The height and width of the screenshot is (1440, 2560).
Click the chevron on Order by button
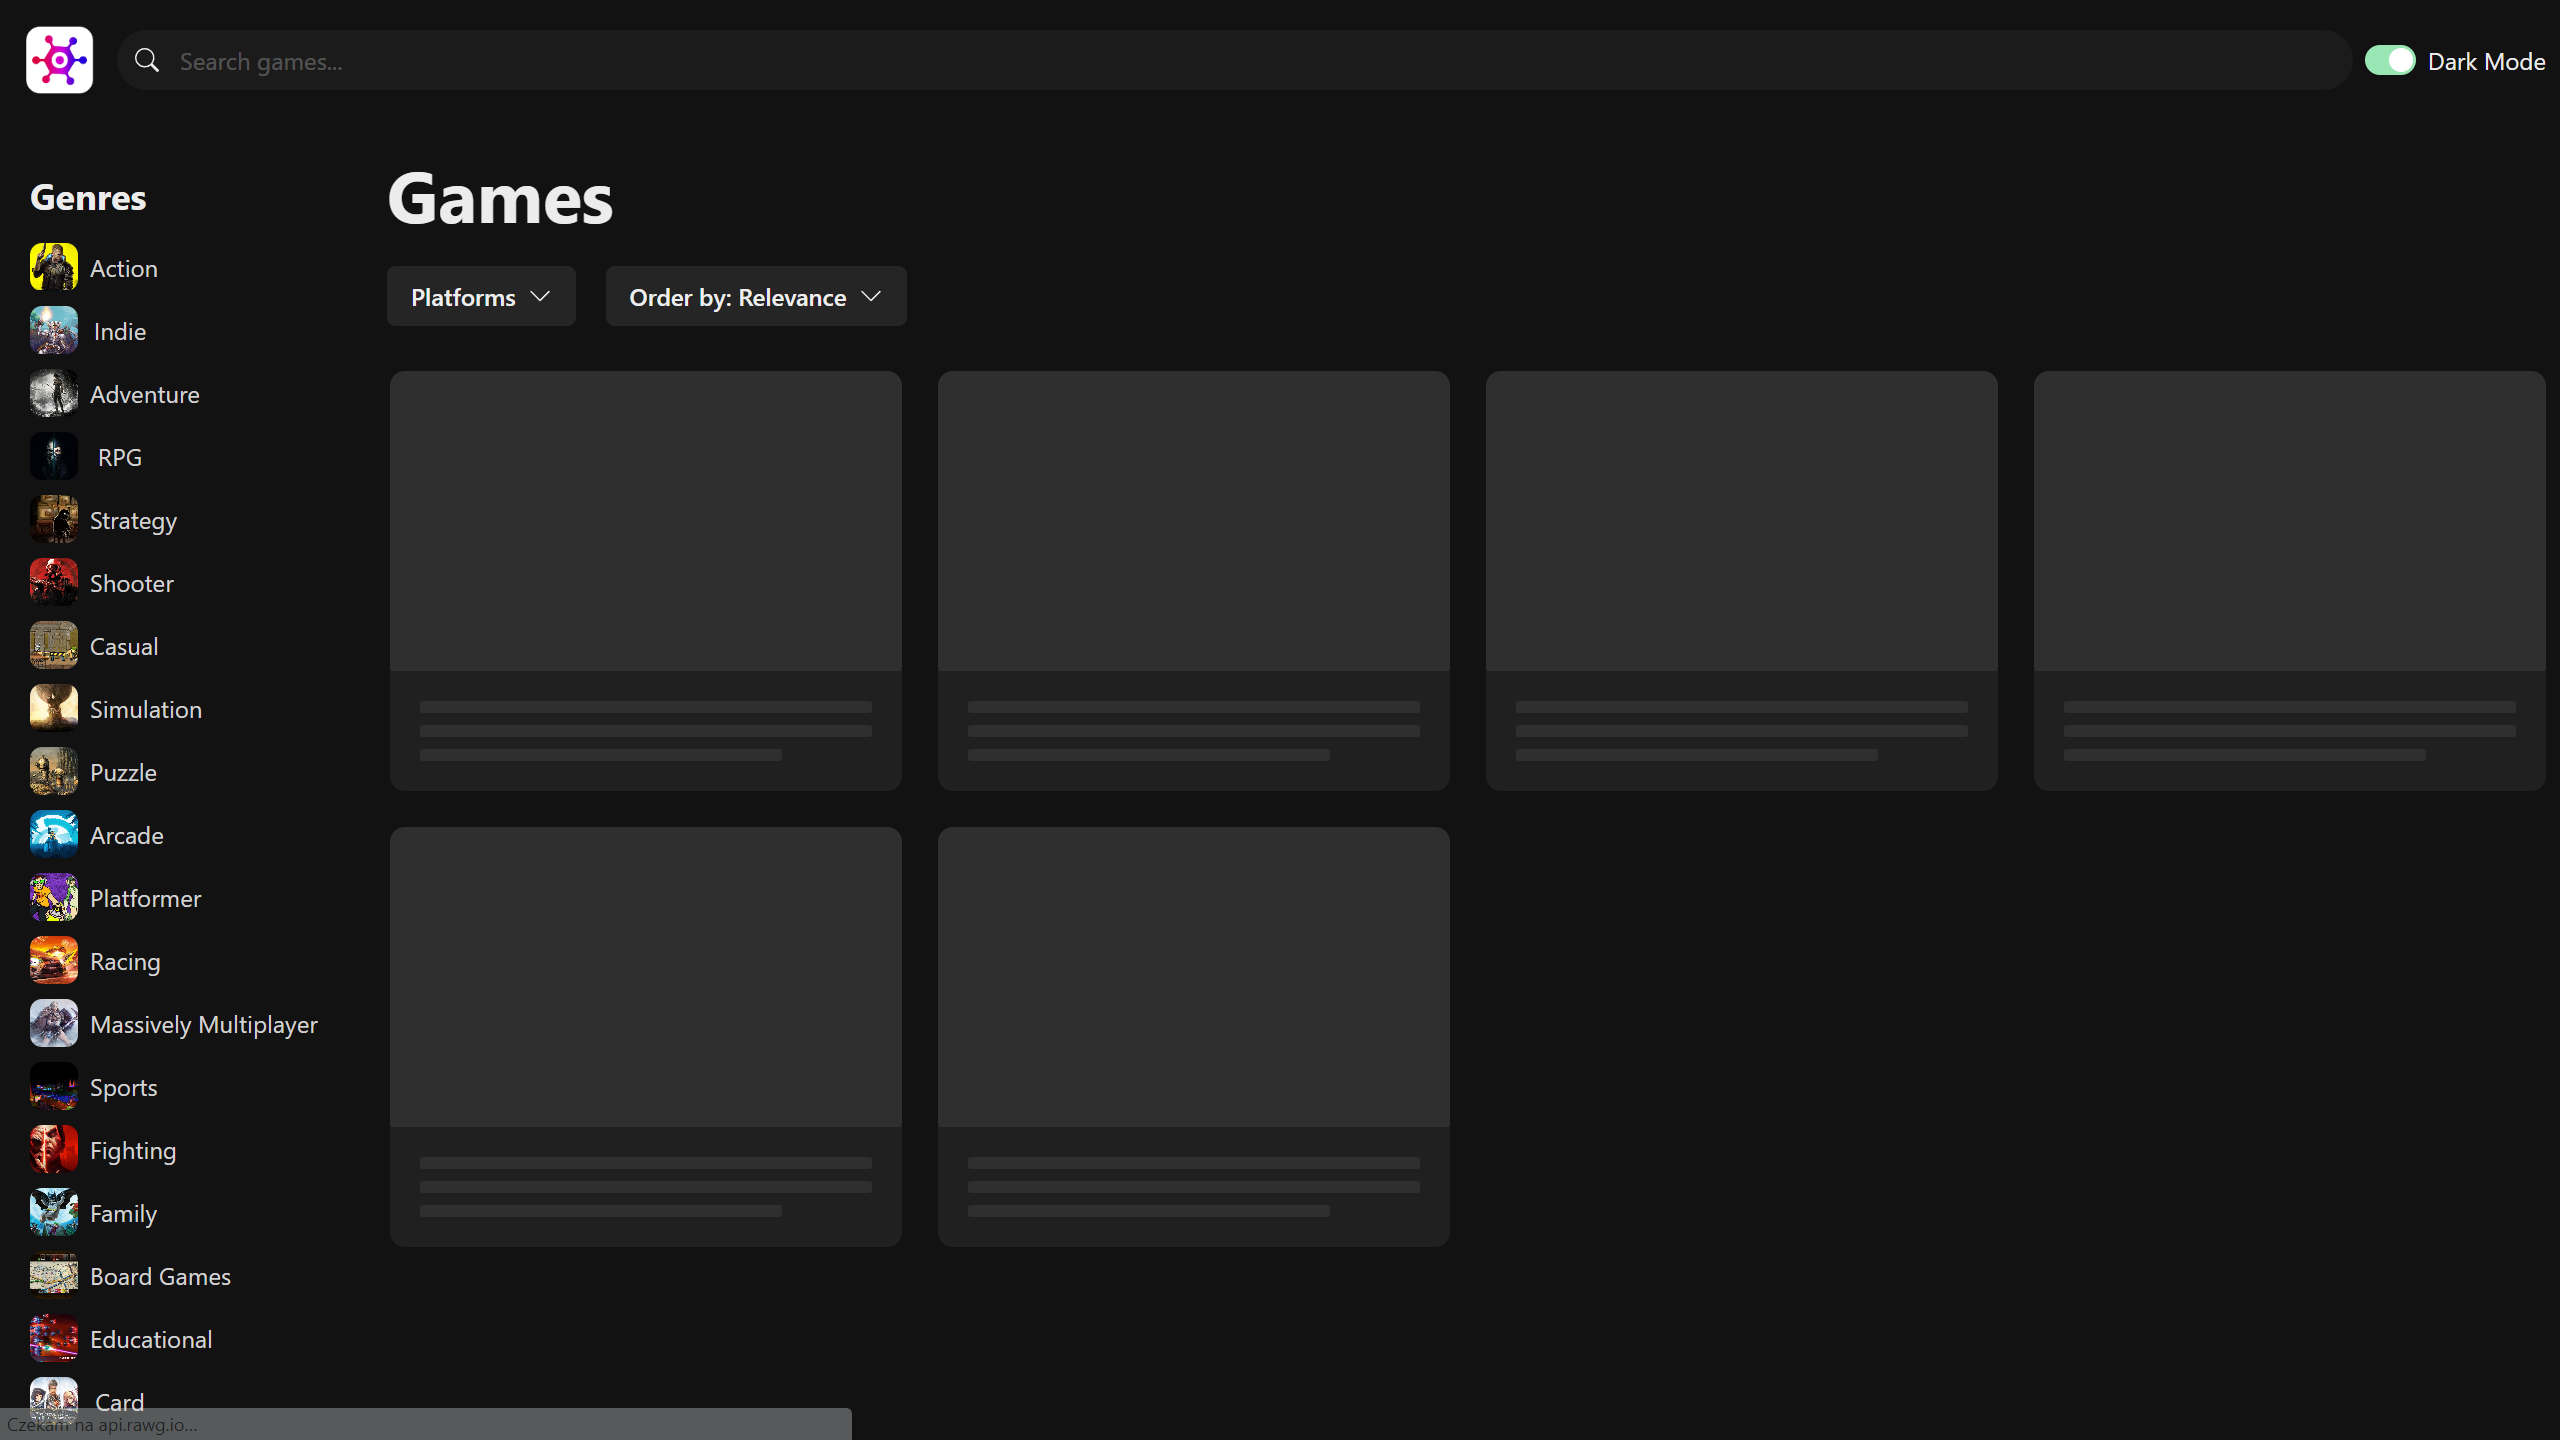[x=871, y=296]
